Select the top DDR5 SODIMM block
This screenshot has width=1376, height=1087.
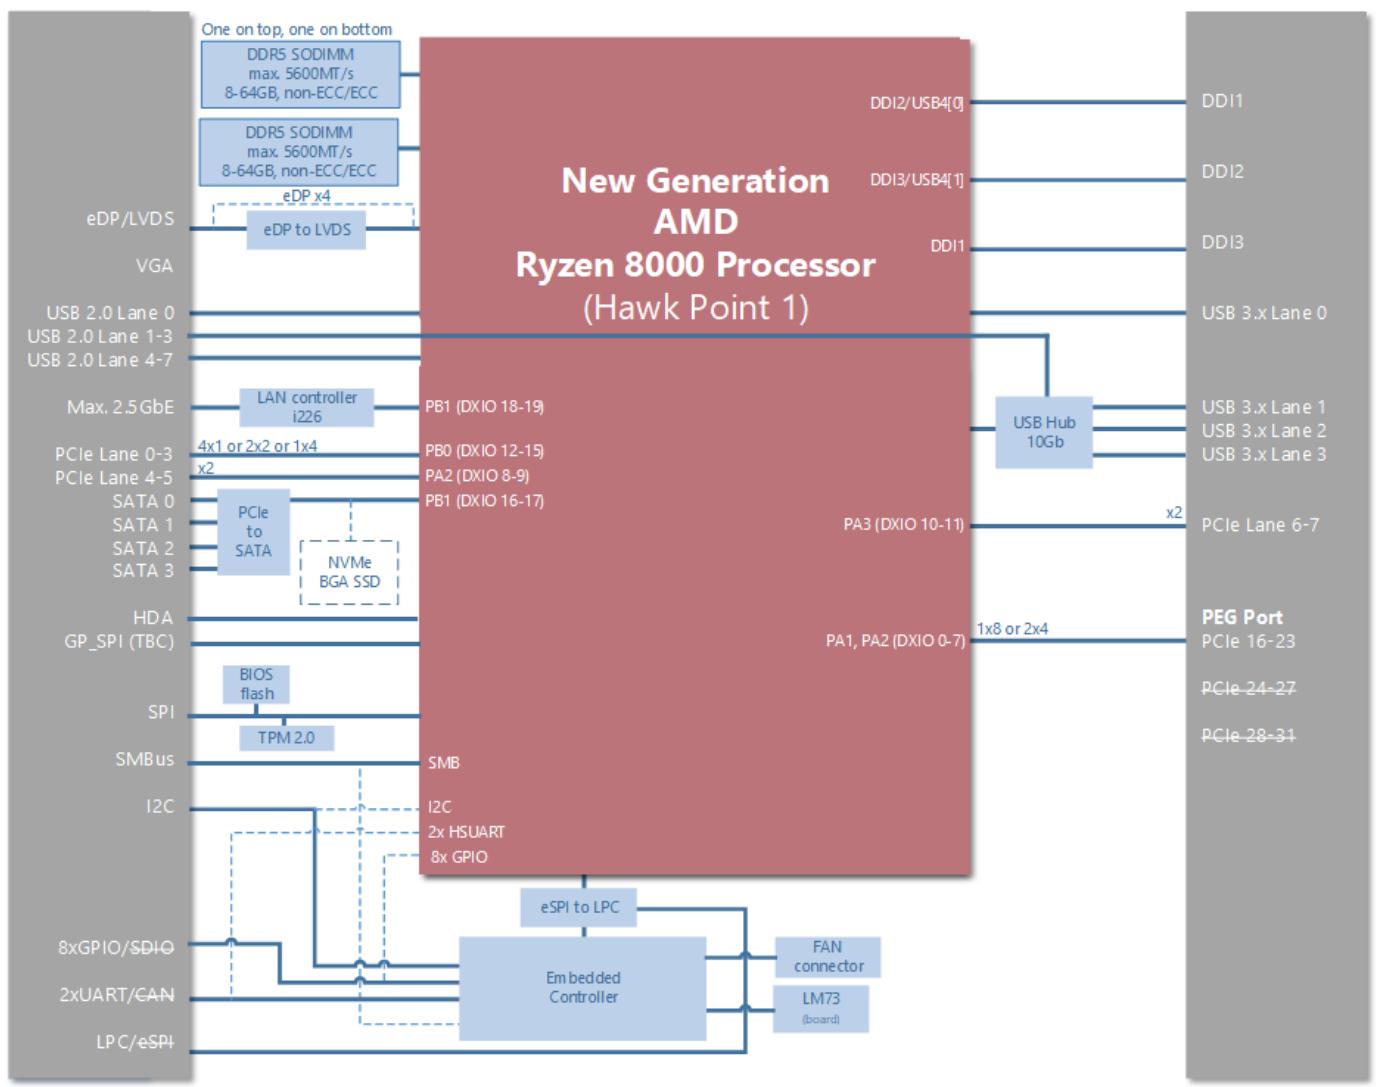300,75
